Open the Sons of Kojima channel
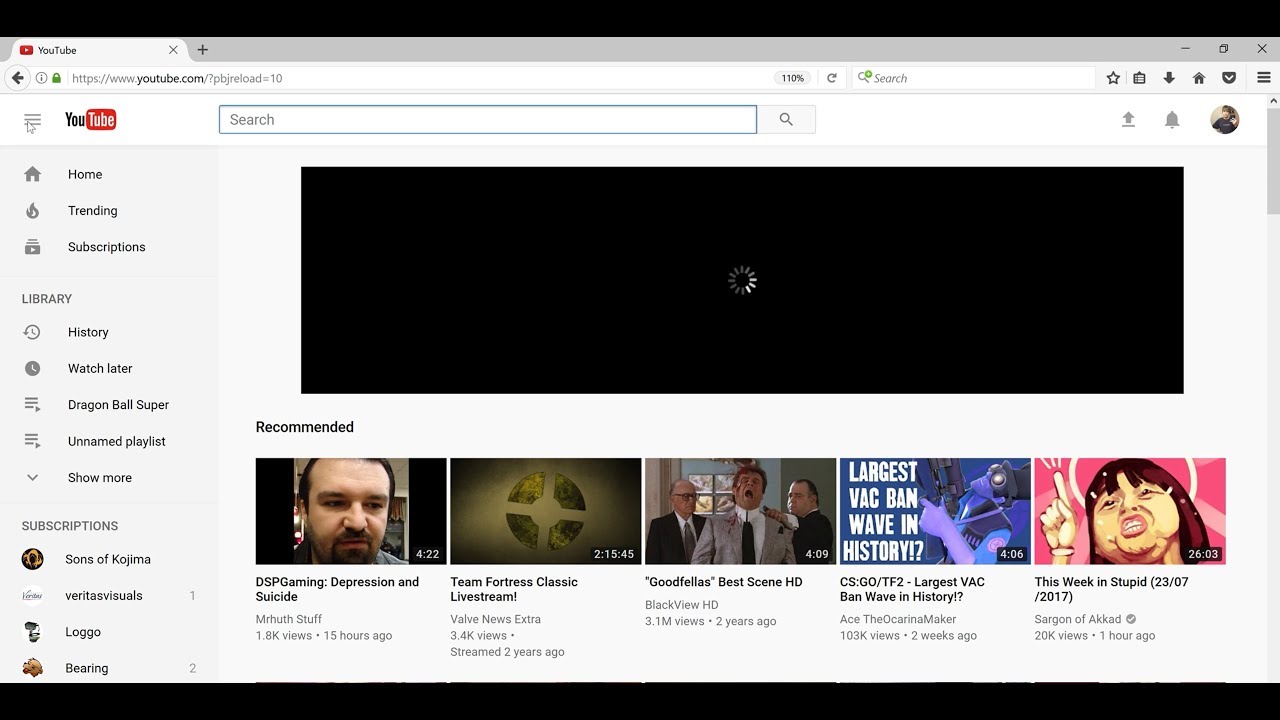The width and height of the screenshot is (1280, 720). tap(109, 559)
